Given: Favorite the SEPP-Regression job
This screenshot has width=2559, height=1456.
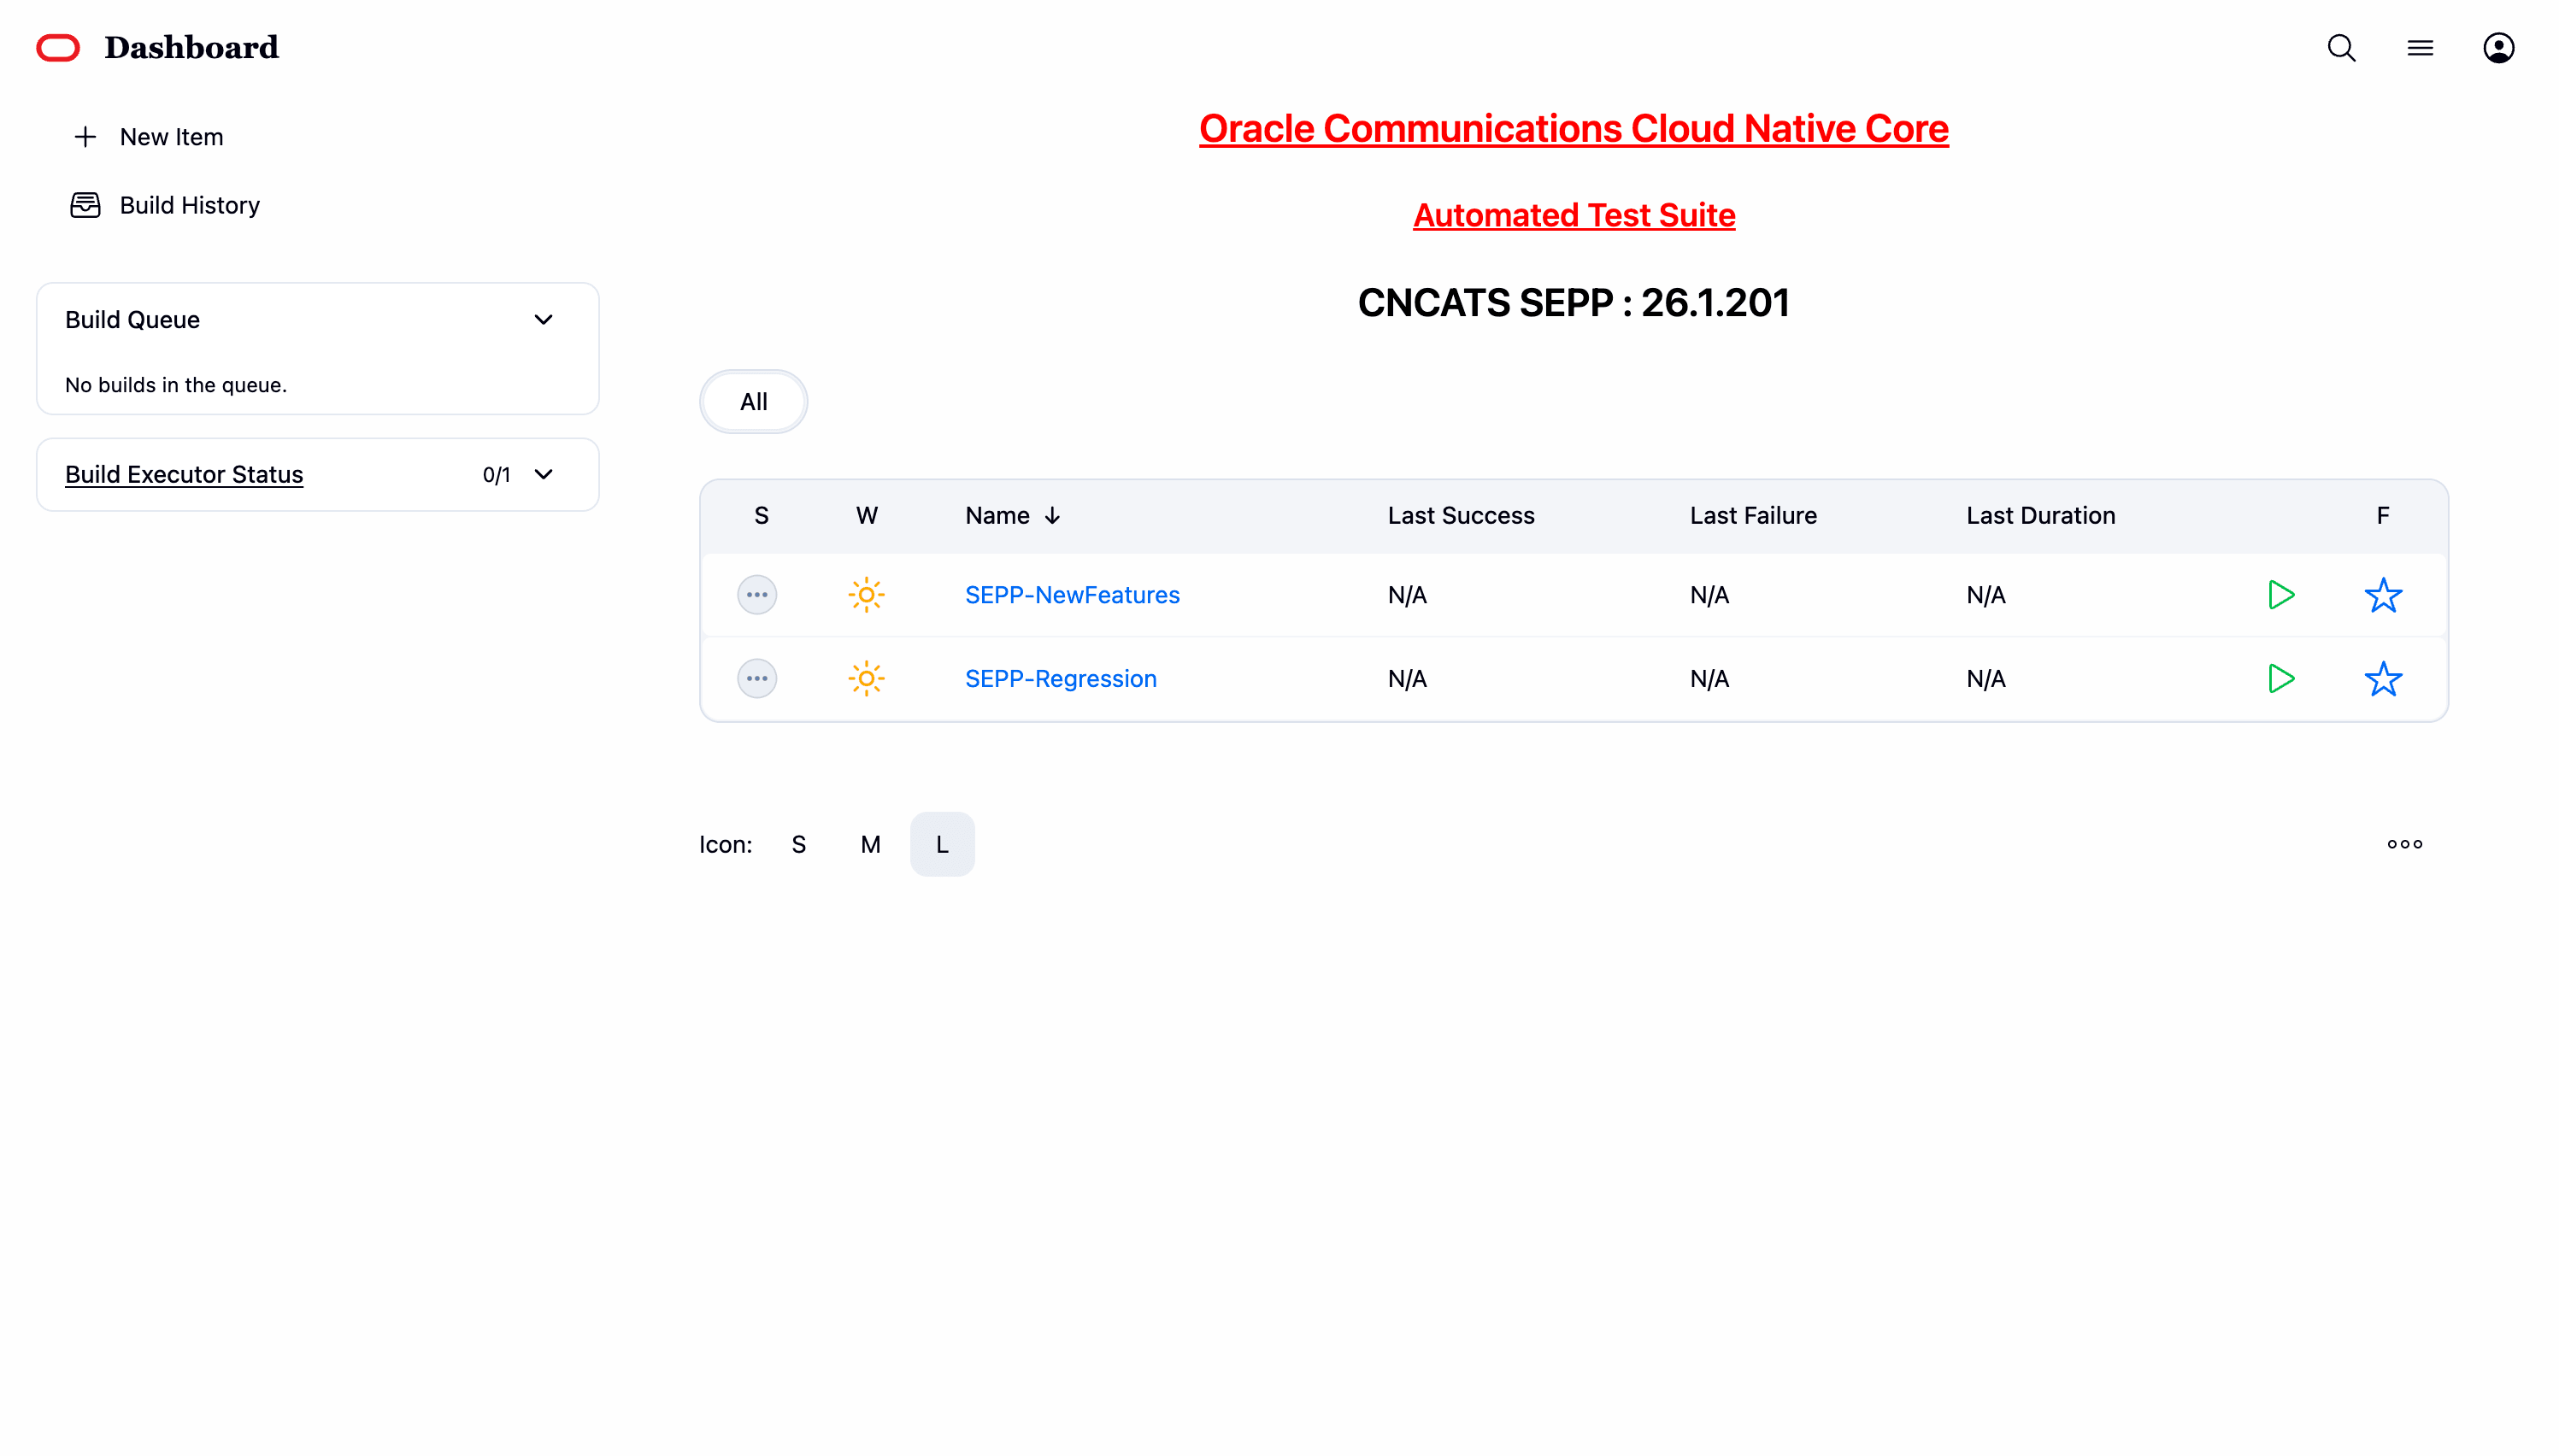Looking at the screenshot, I should pos(2383,679).
